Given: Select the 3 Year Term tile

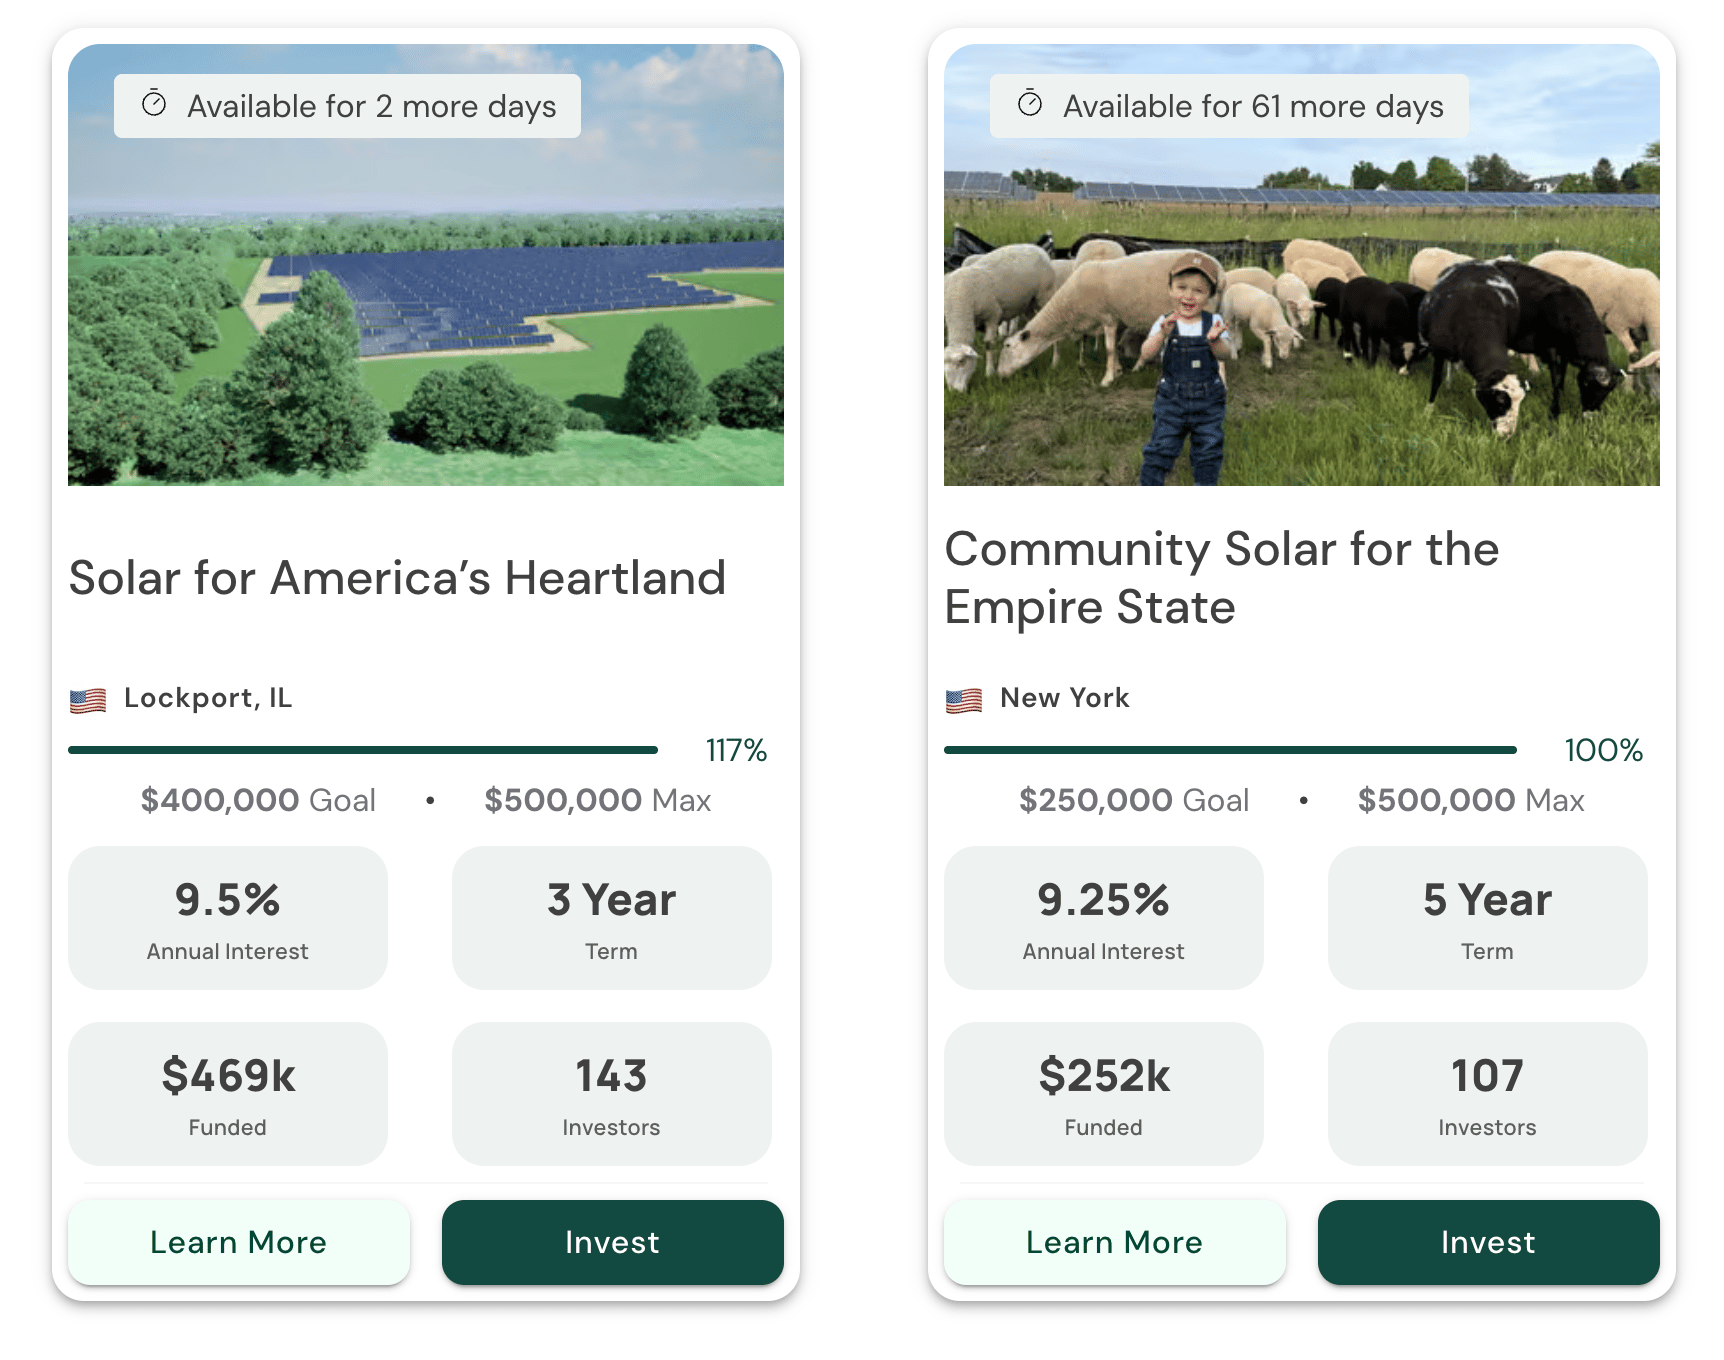Looking at the screenshot, I should 612,918.
